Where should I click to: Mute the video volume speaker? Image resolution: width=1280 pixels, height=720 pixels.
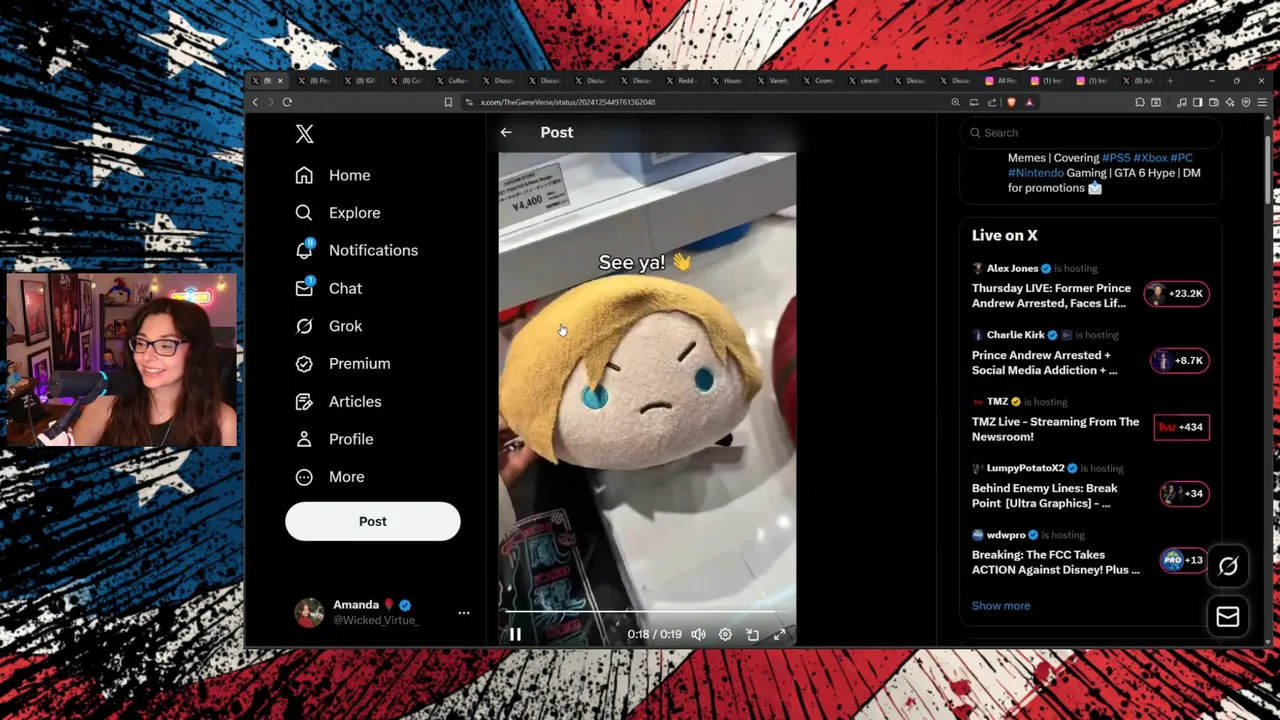click(698, 634)
